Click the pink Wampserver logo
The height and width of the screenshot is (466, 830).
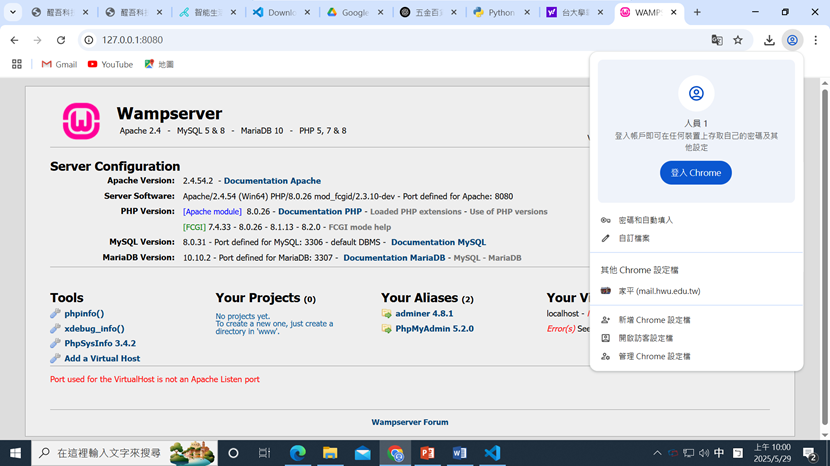click(81, 121)
